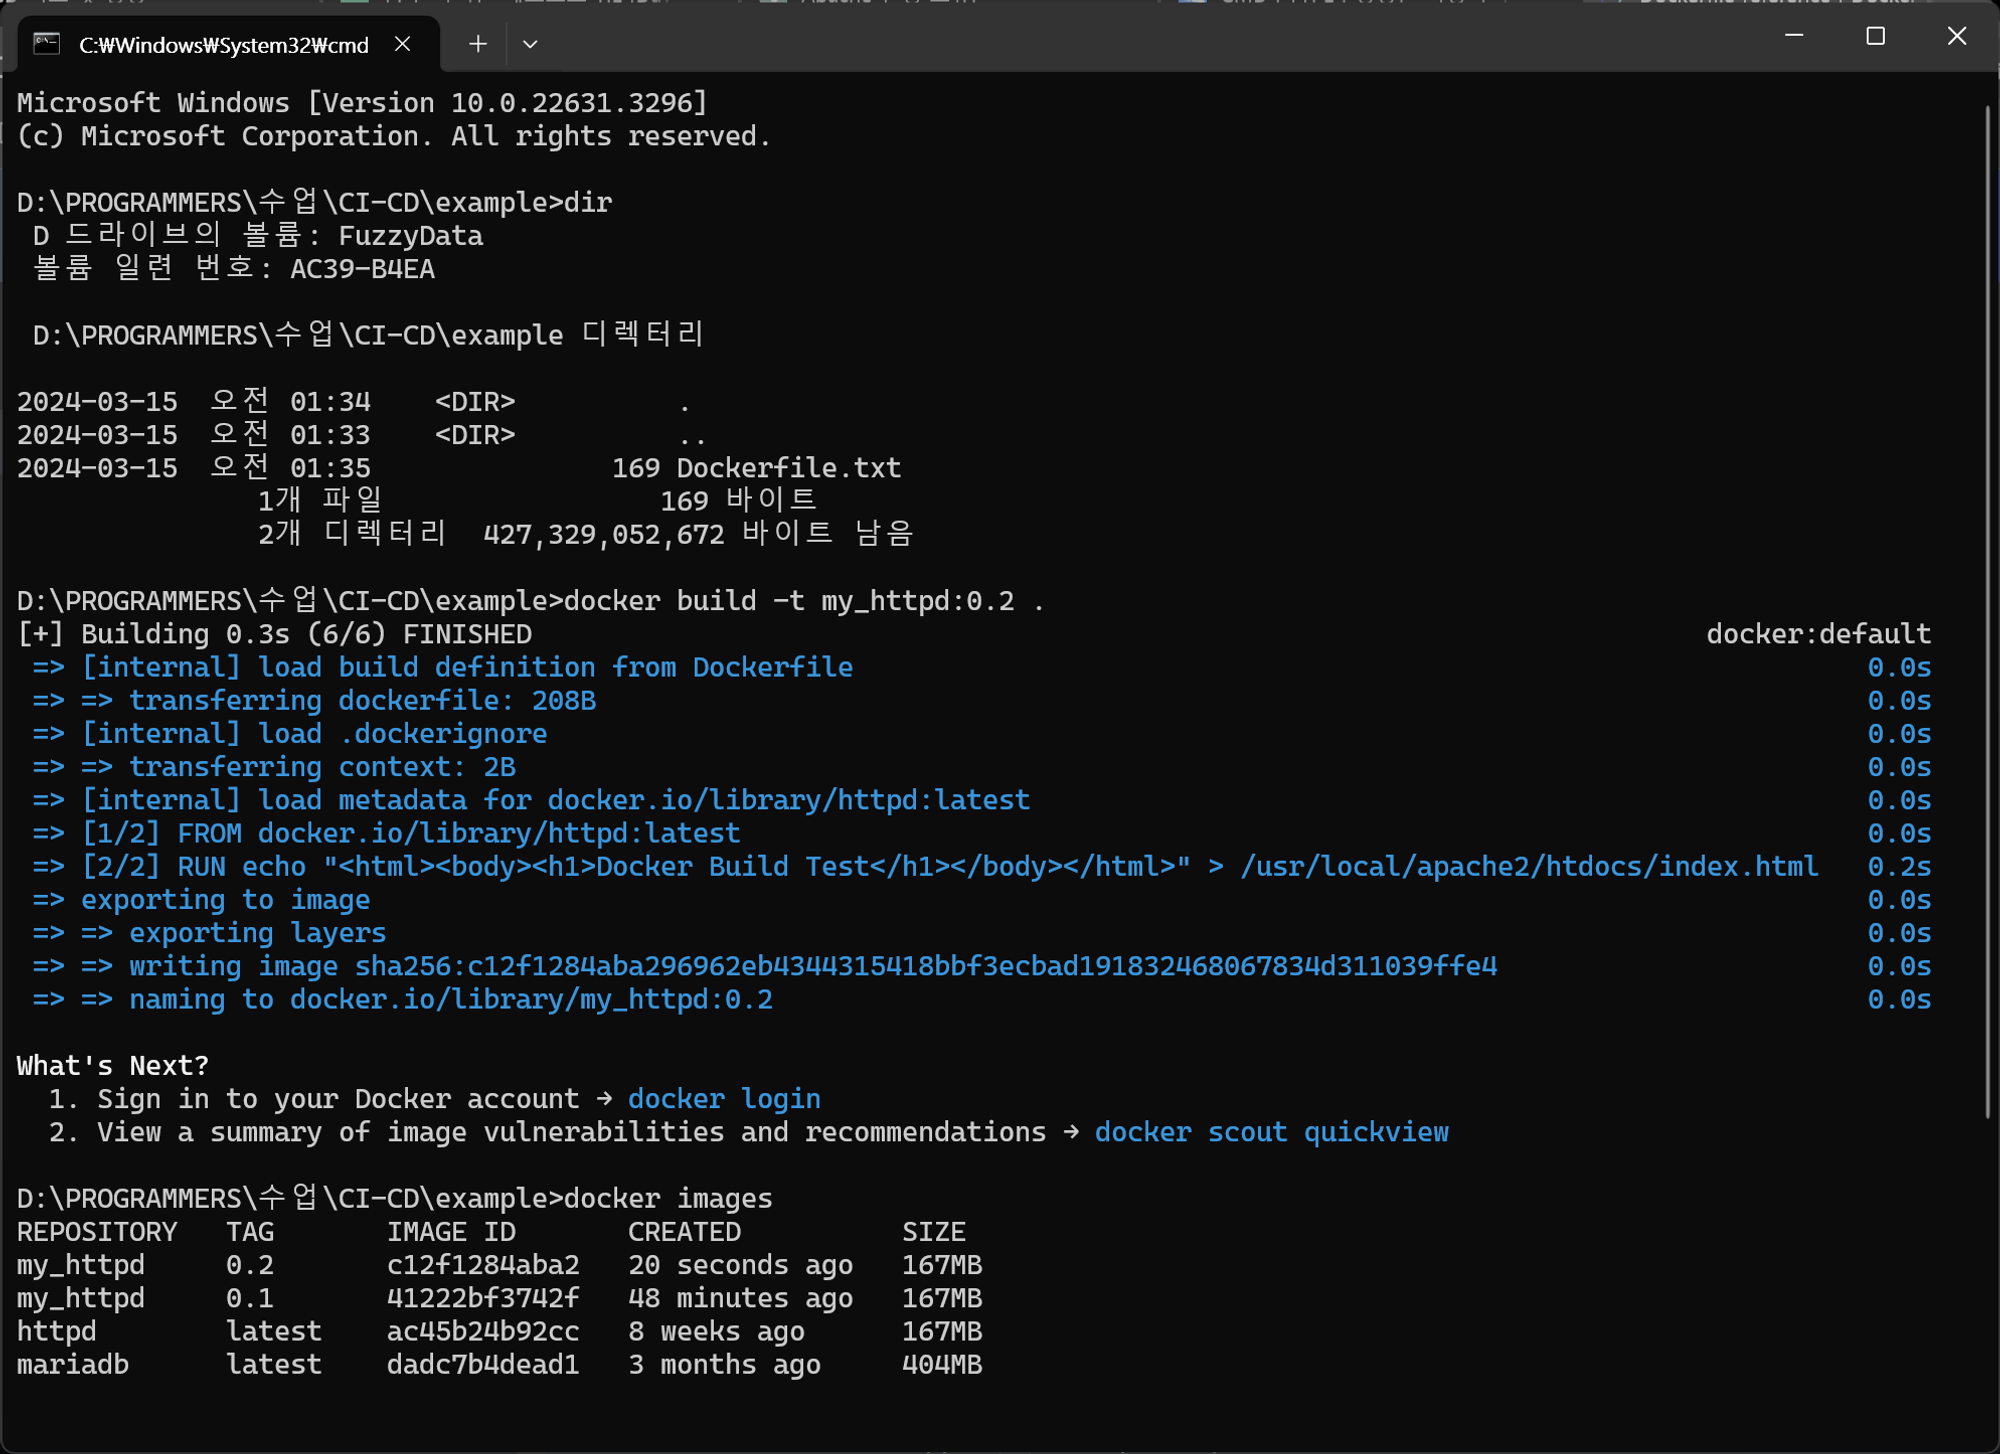Click the 427,329,052,672 free bytes value
Viewport: 2000px width, 1454px height.
click(604, 534)
